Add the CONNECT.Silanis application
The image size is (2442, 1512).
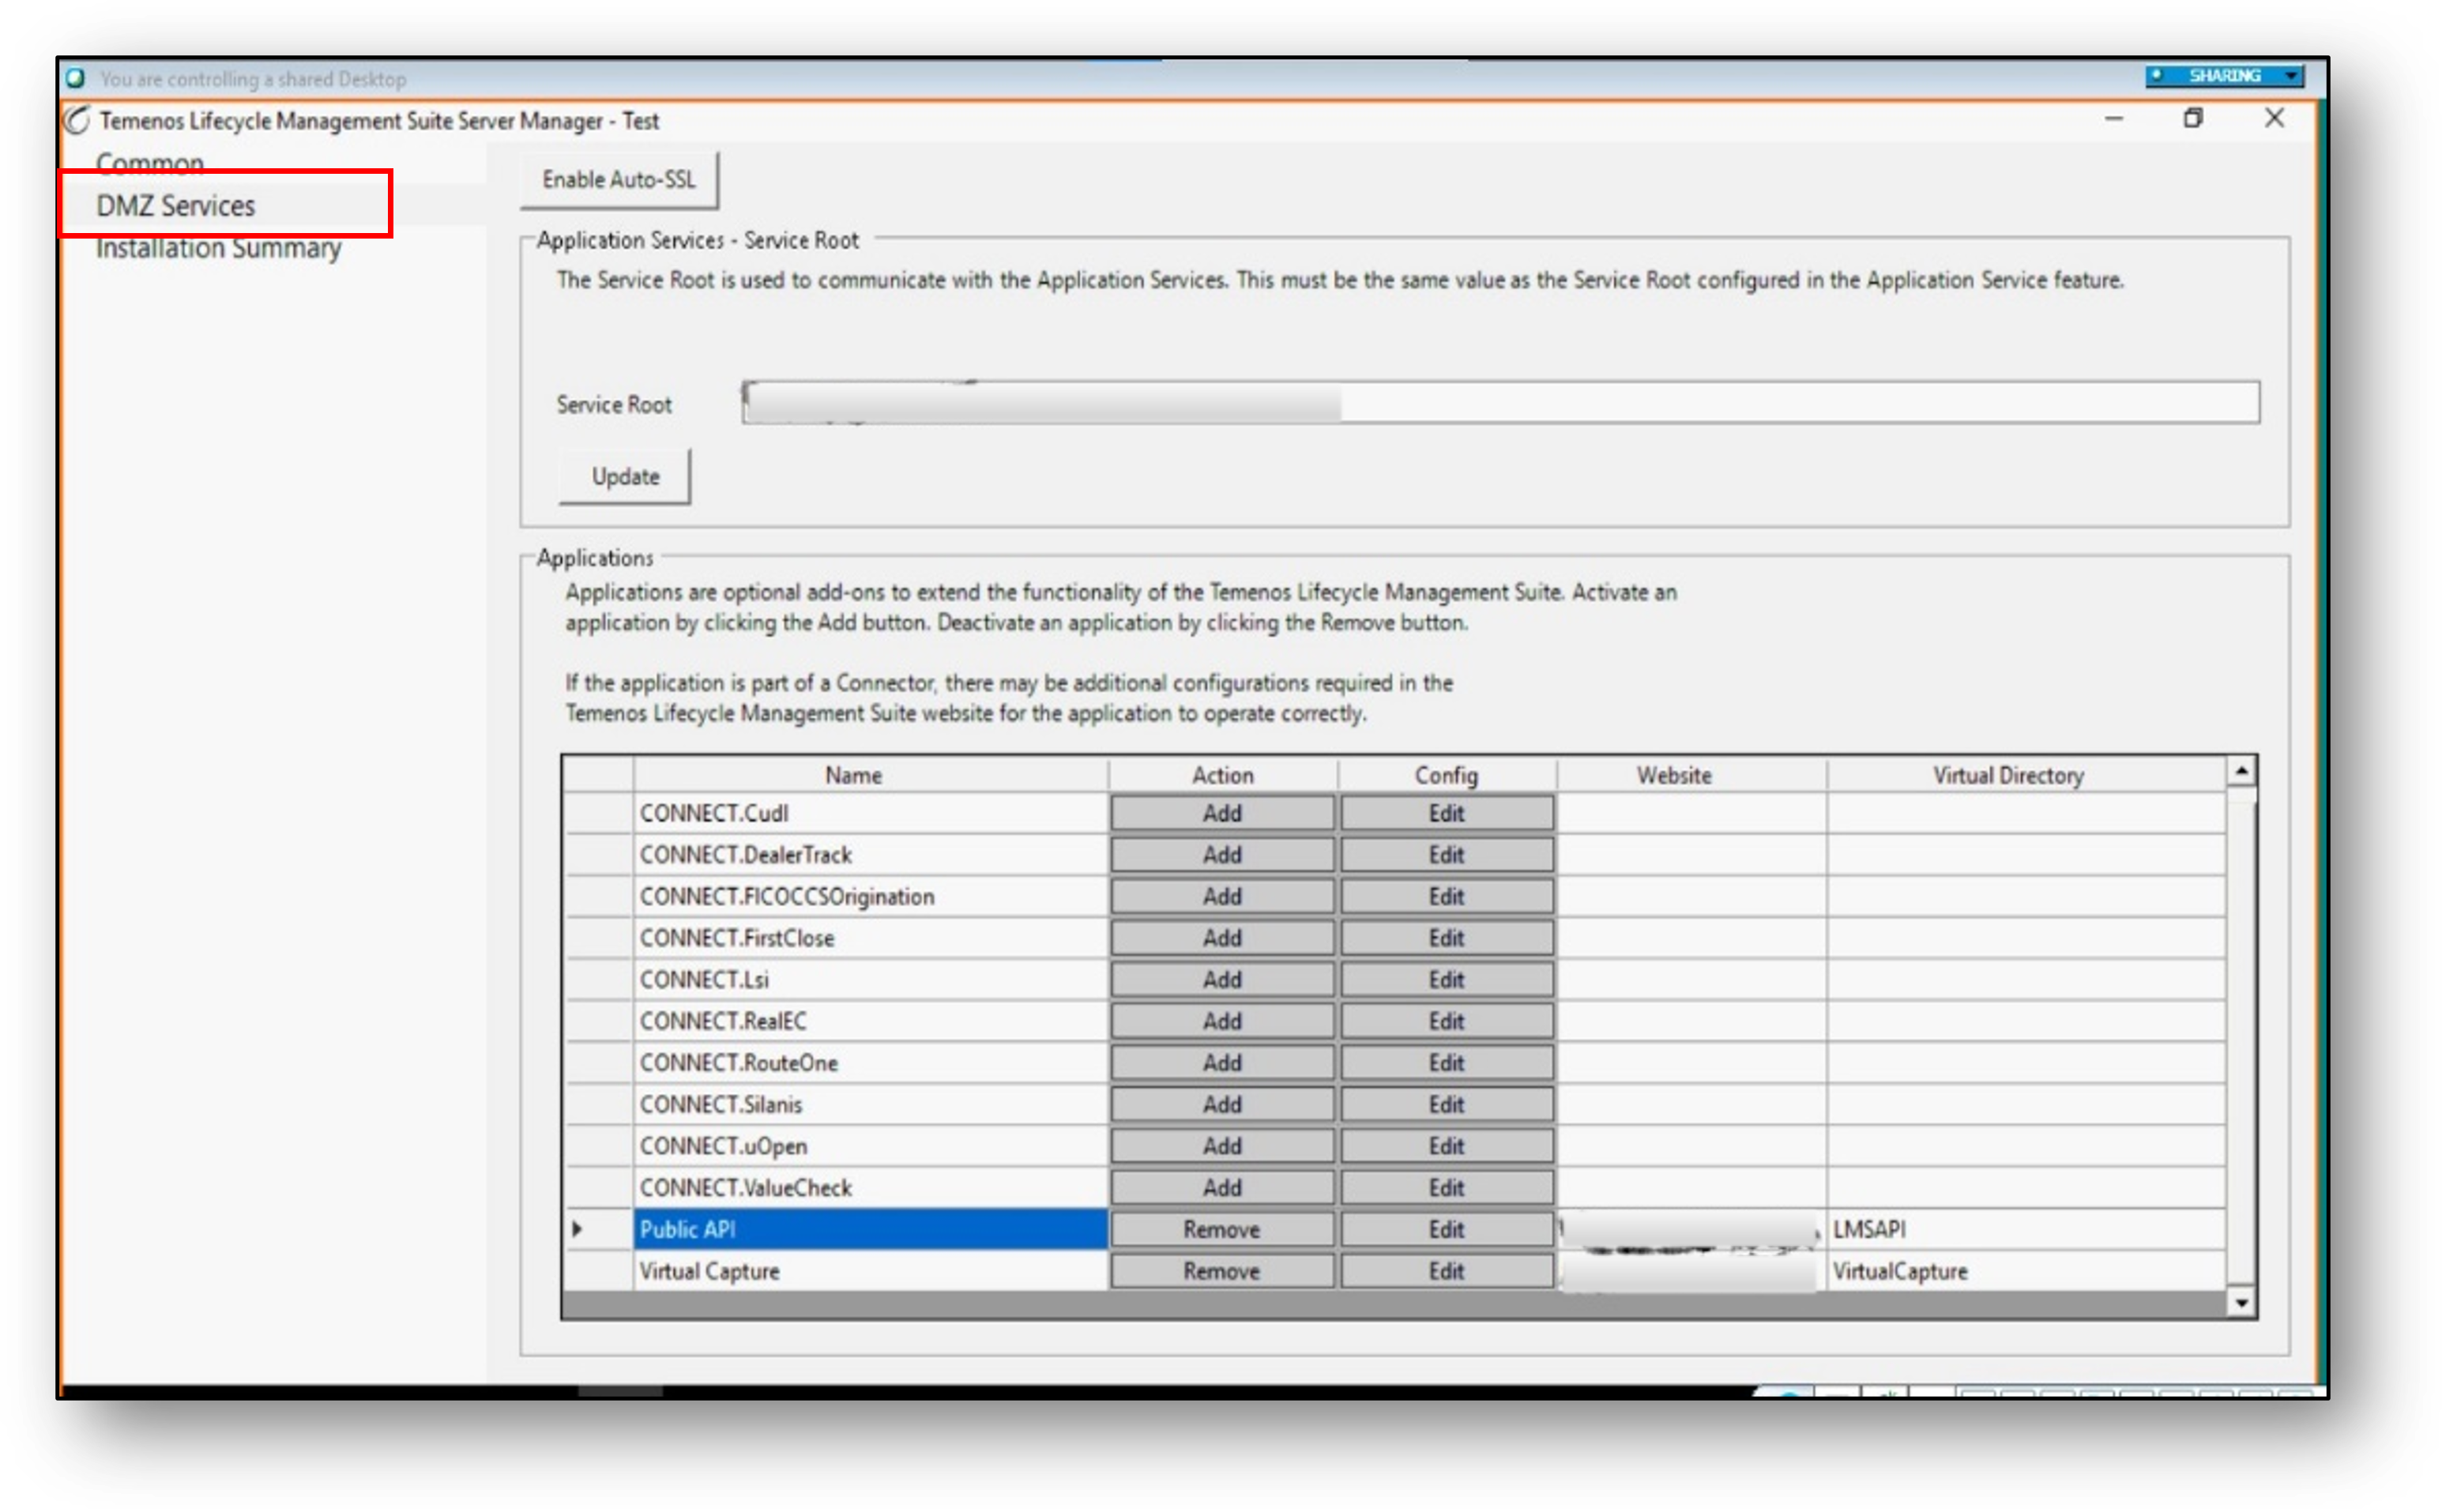pyautogui.click(x=1222, y=1105)
